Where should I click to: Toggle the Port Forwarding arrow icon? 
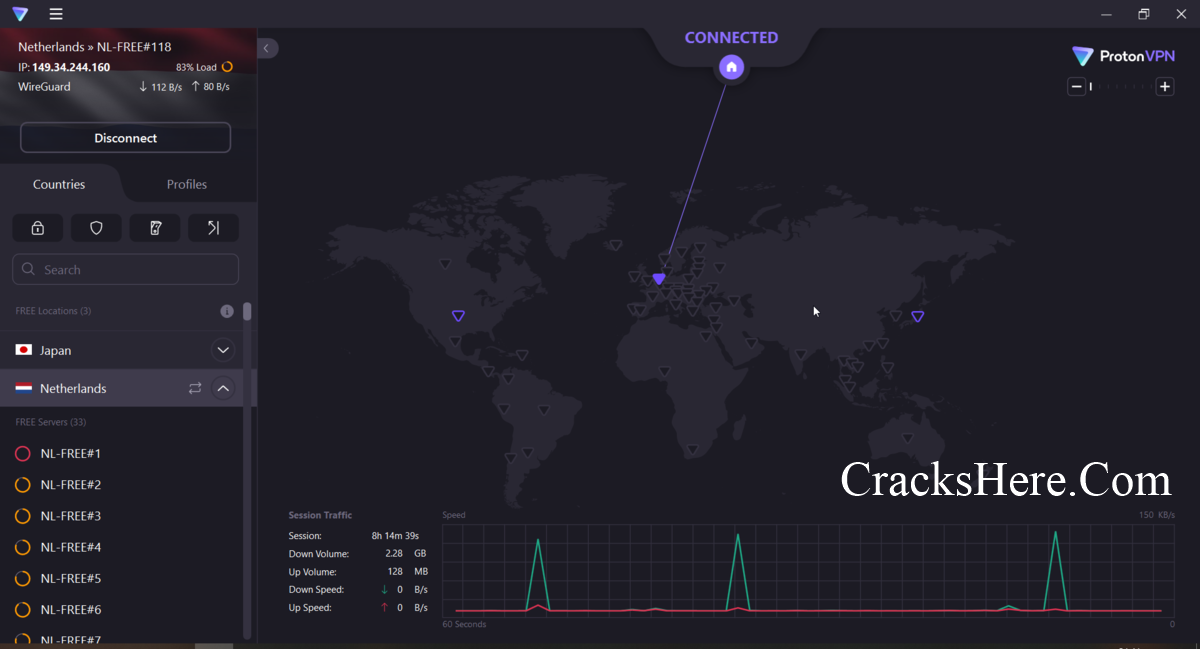point(213,228)
